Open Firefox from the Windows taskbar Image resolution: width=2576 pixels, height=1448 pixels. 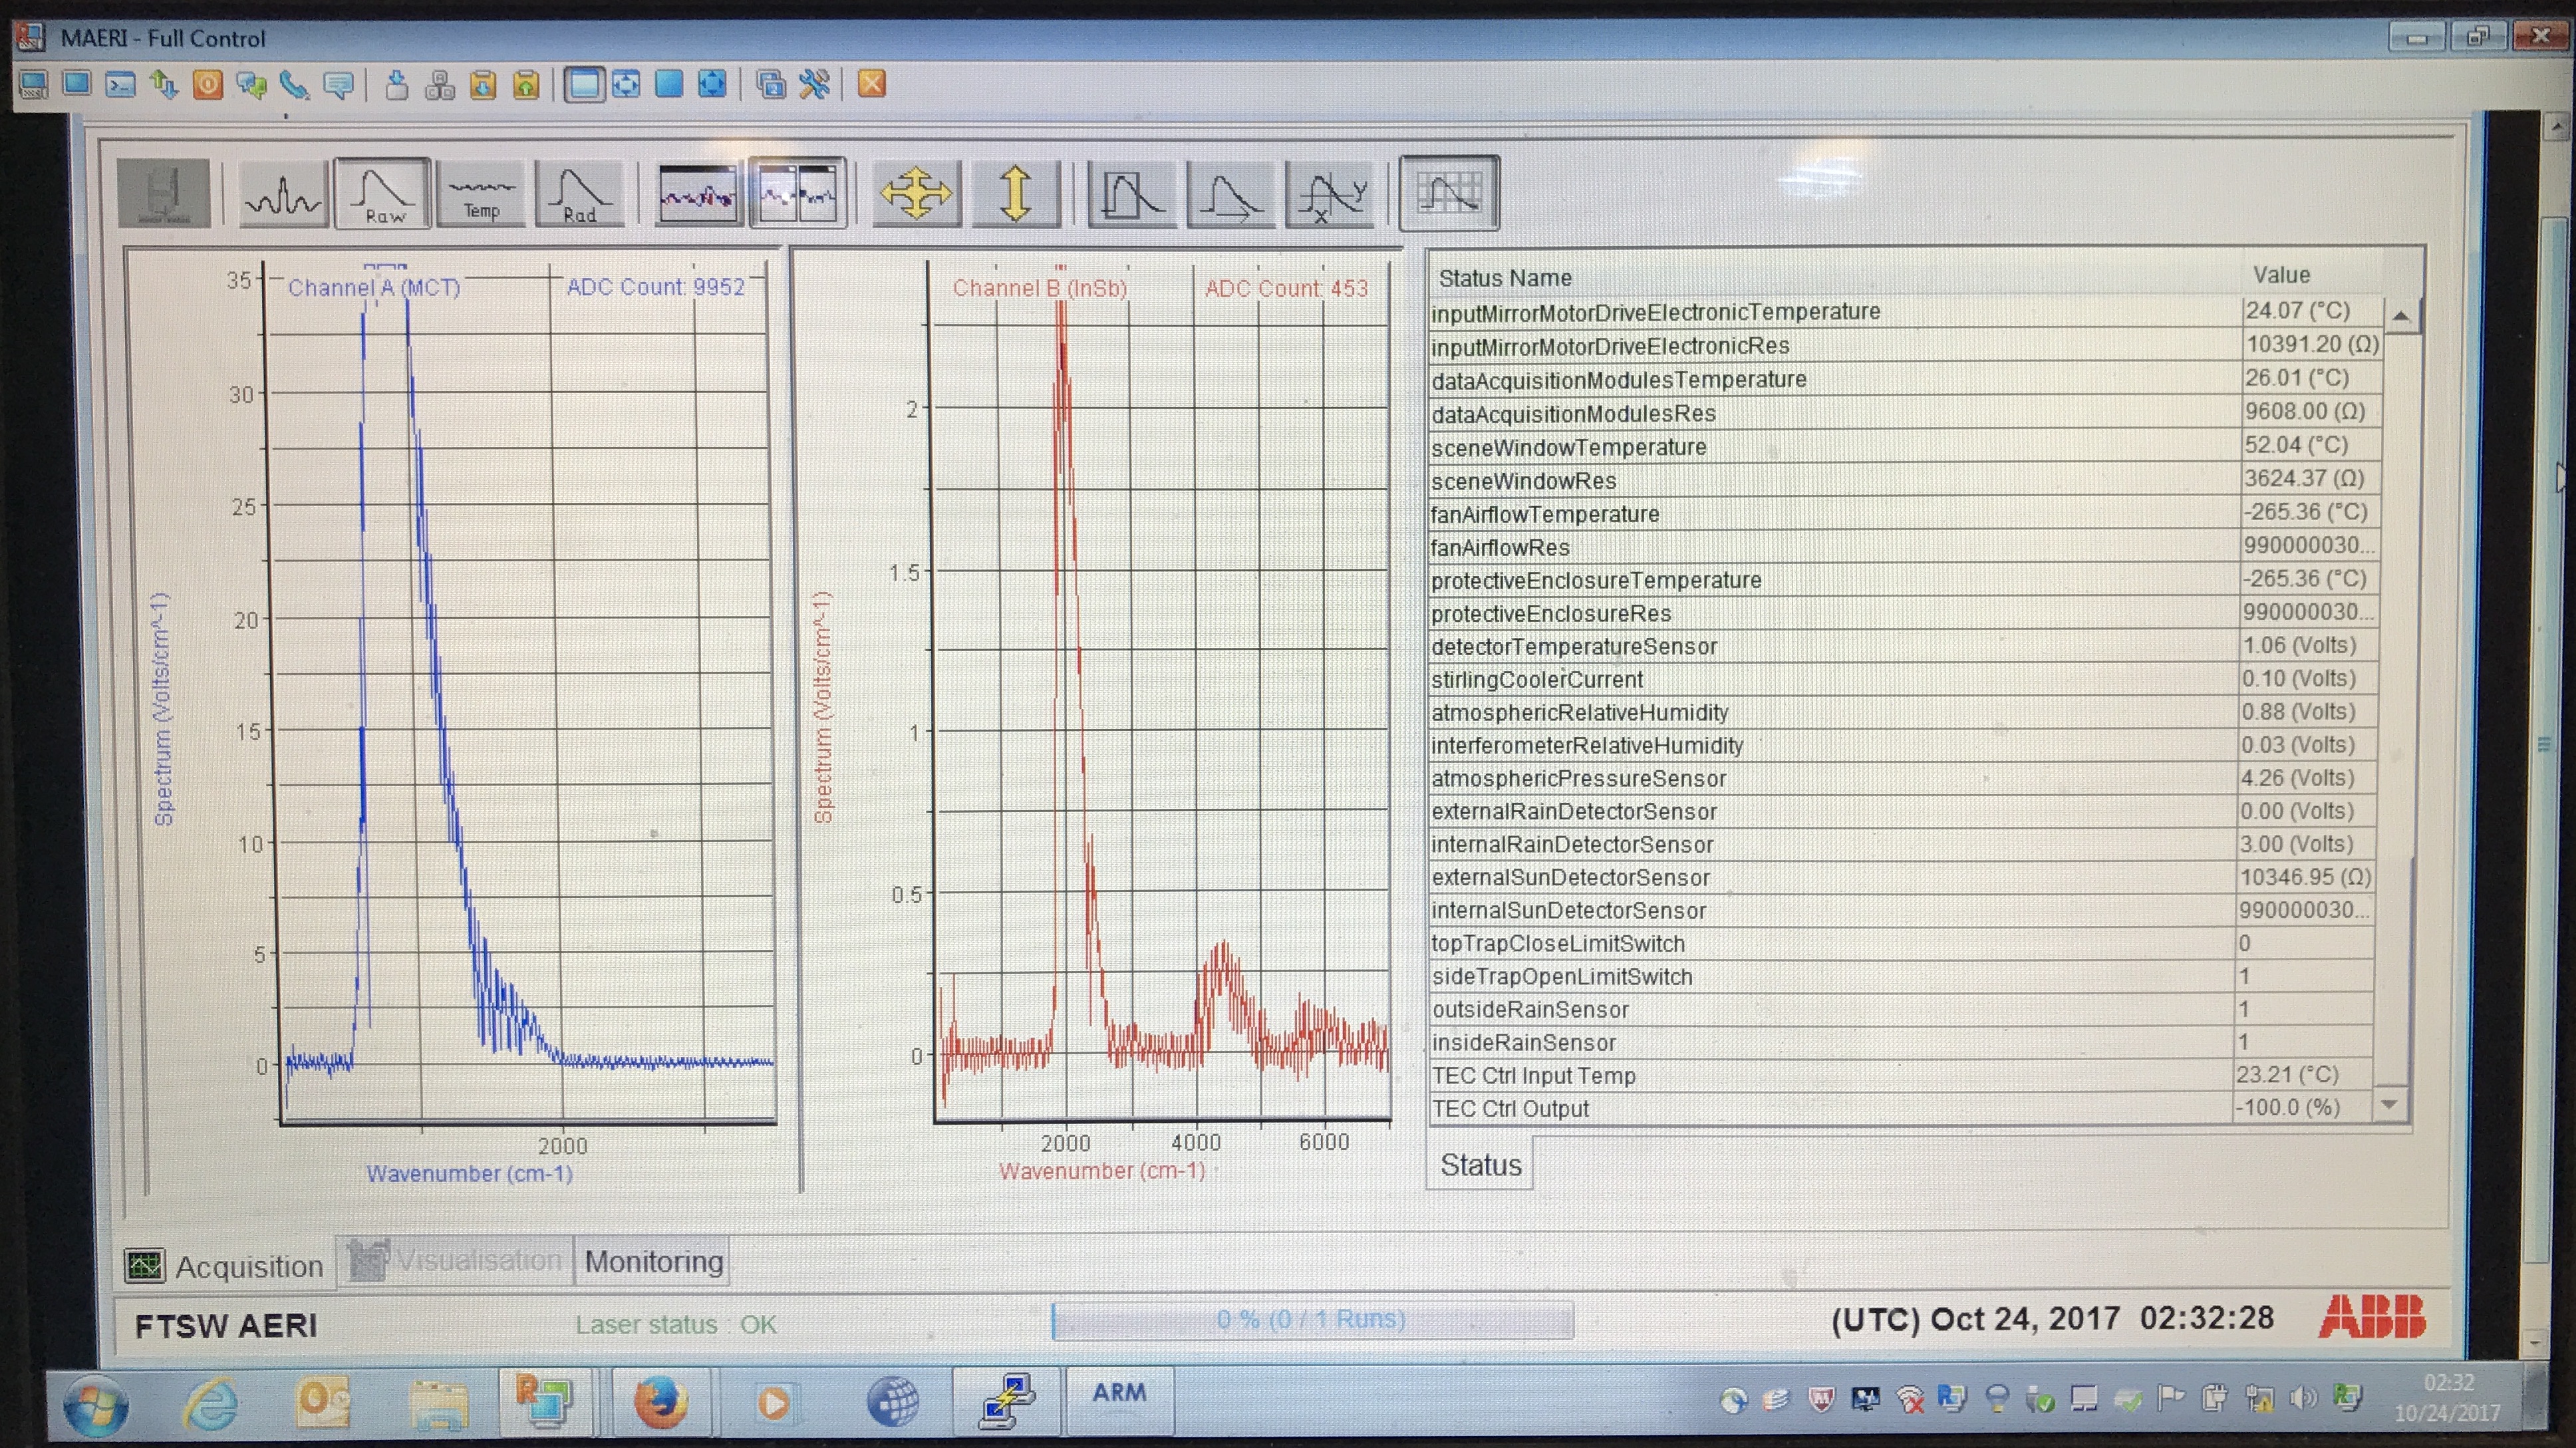pyautogui.click(x=660, y=1402)
